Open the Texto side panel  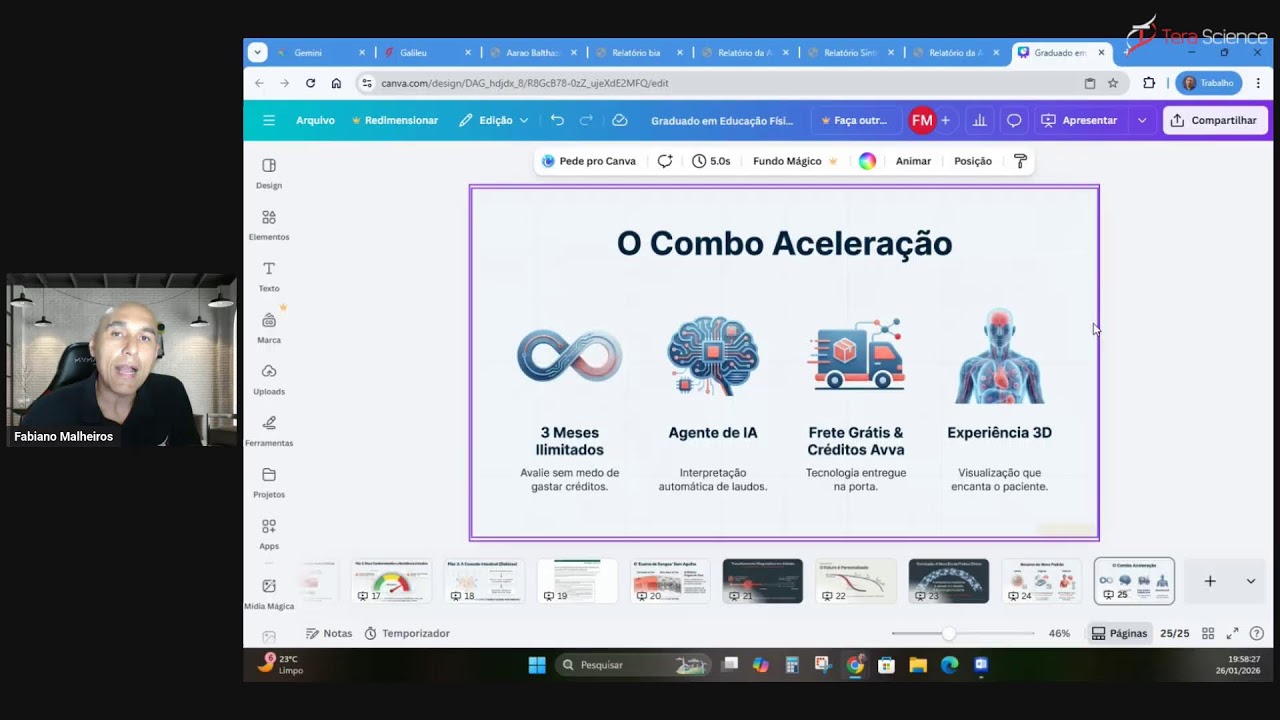click(269, 276)
